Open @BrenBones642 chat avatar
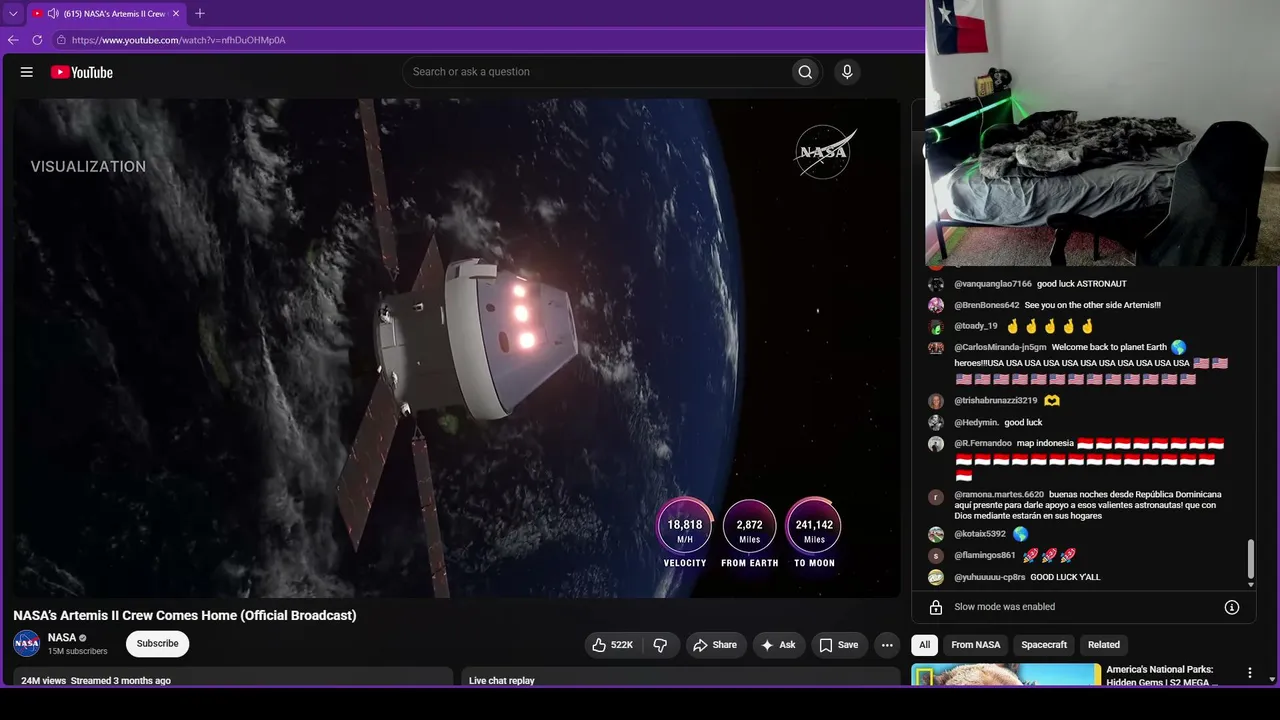The width and height of the screenshot is (1280, 720). 936,305
